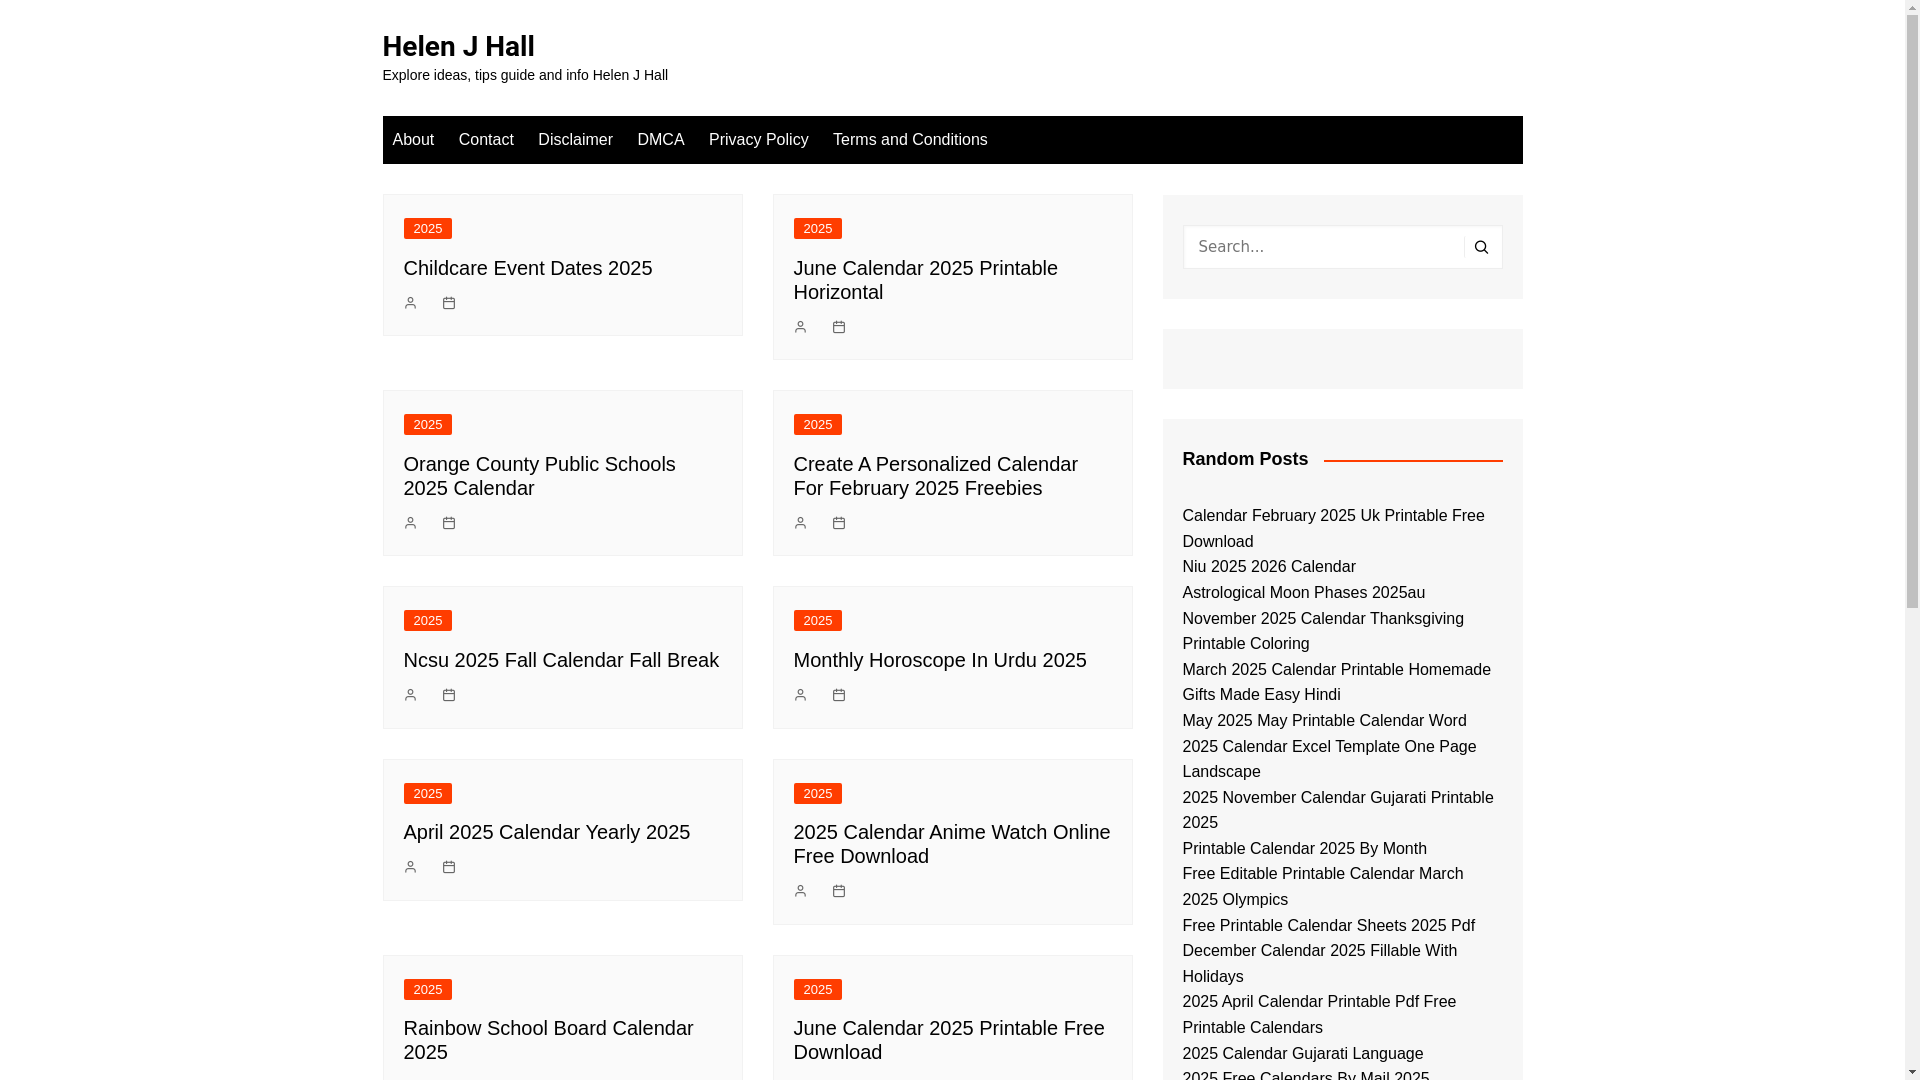The image size is (1920, 1080).
Task: Open the About menu item
Action: coord(413,140)
